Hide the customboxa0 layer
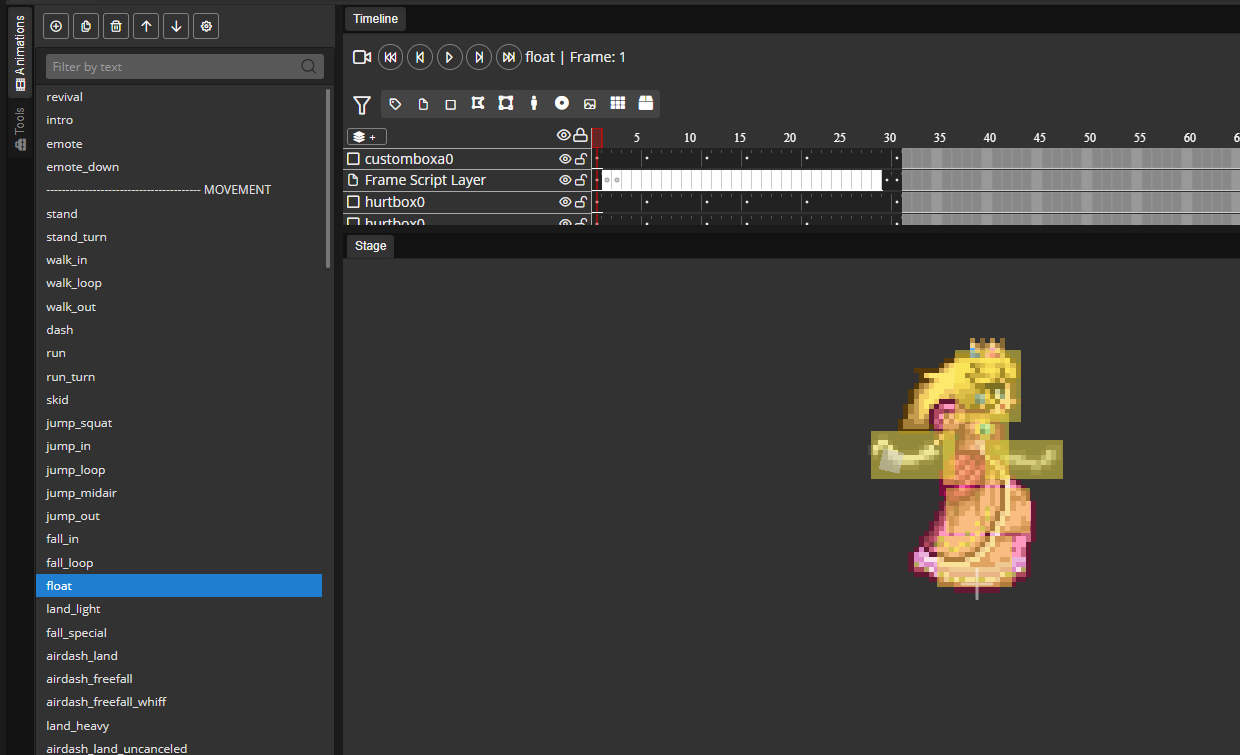The width and height of the screenshot is (1240, 755). pos(565,159)
